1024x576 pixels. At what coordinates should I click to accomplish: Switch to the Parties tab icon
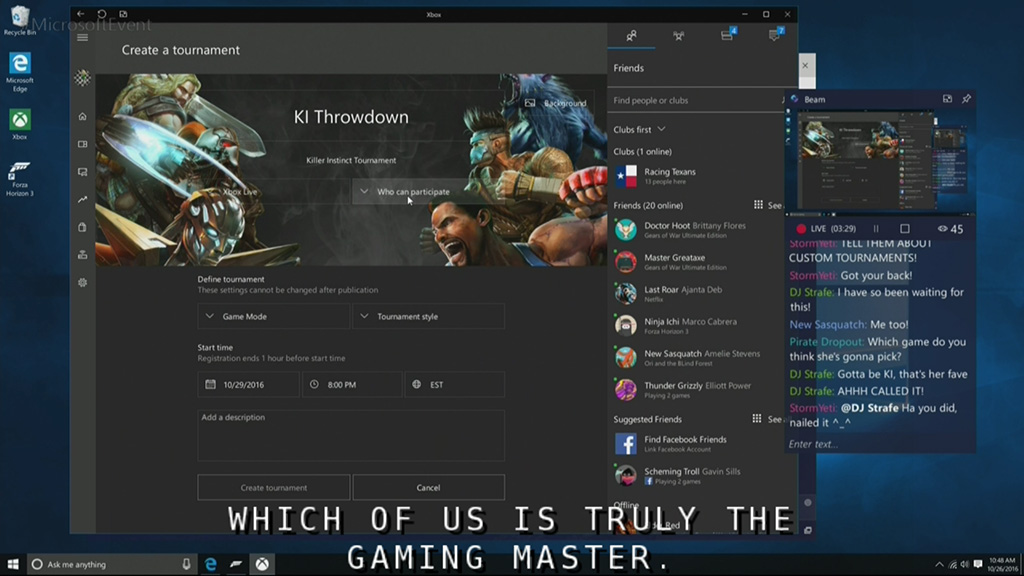pos(679,36)
